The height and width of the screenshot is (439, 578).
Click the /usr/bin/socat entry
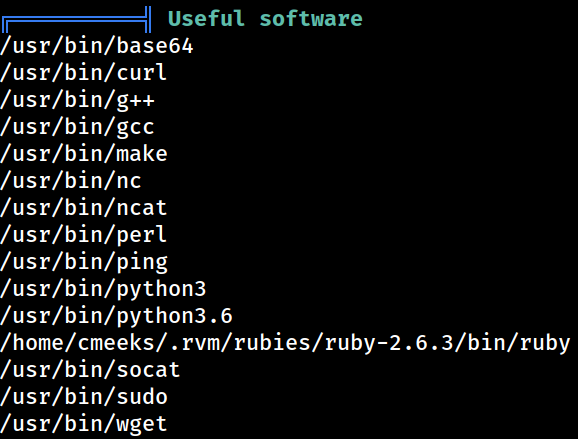tap(90, 370)
